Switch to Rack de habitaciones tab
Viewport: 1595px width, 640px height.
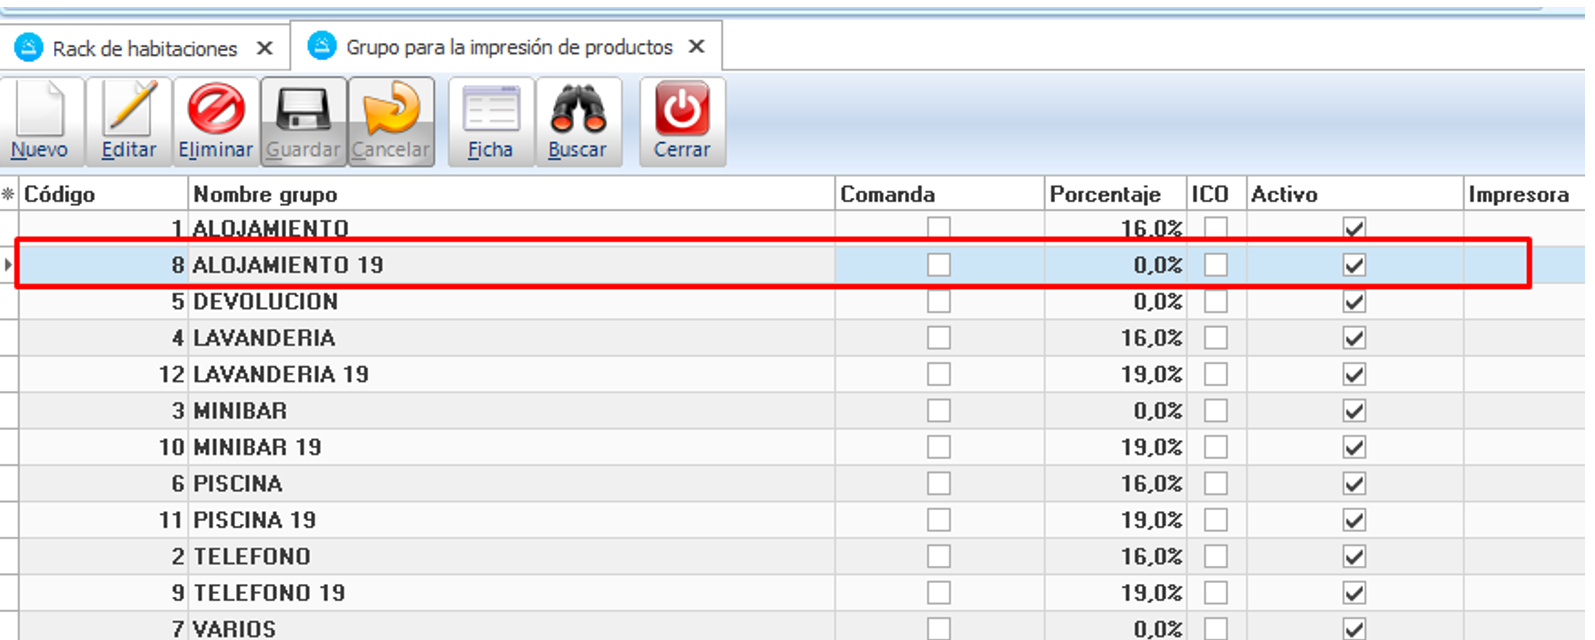click(x=144, y=48)
